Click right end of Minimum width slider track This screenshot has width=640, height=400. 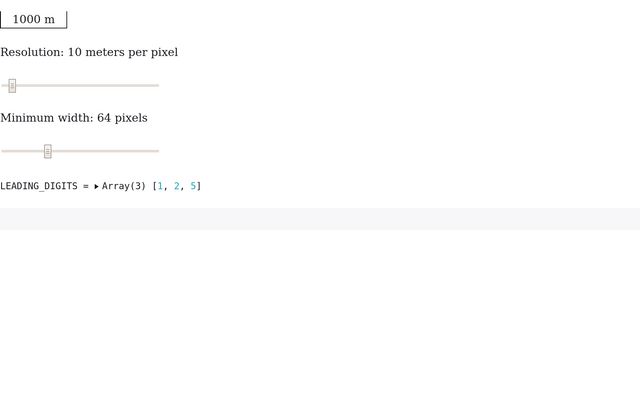point(156,151)
